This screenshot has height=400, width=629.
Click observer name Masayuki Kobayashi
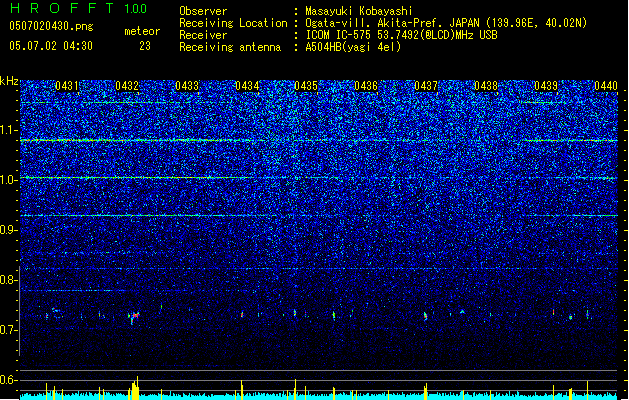359,11
